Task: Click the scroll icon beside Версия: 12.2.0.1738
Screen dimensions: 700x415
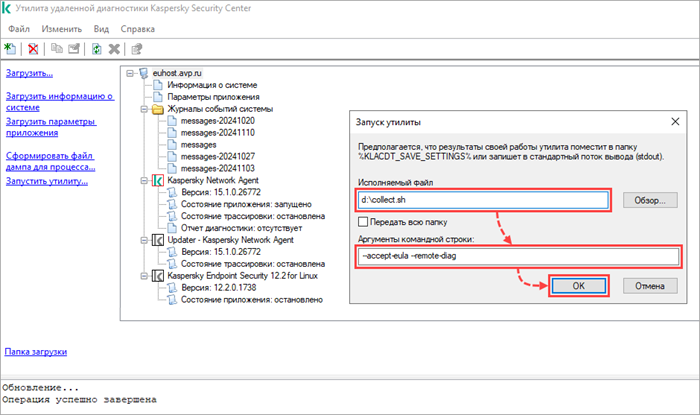Action: (172, 288)
